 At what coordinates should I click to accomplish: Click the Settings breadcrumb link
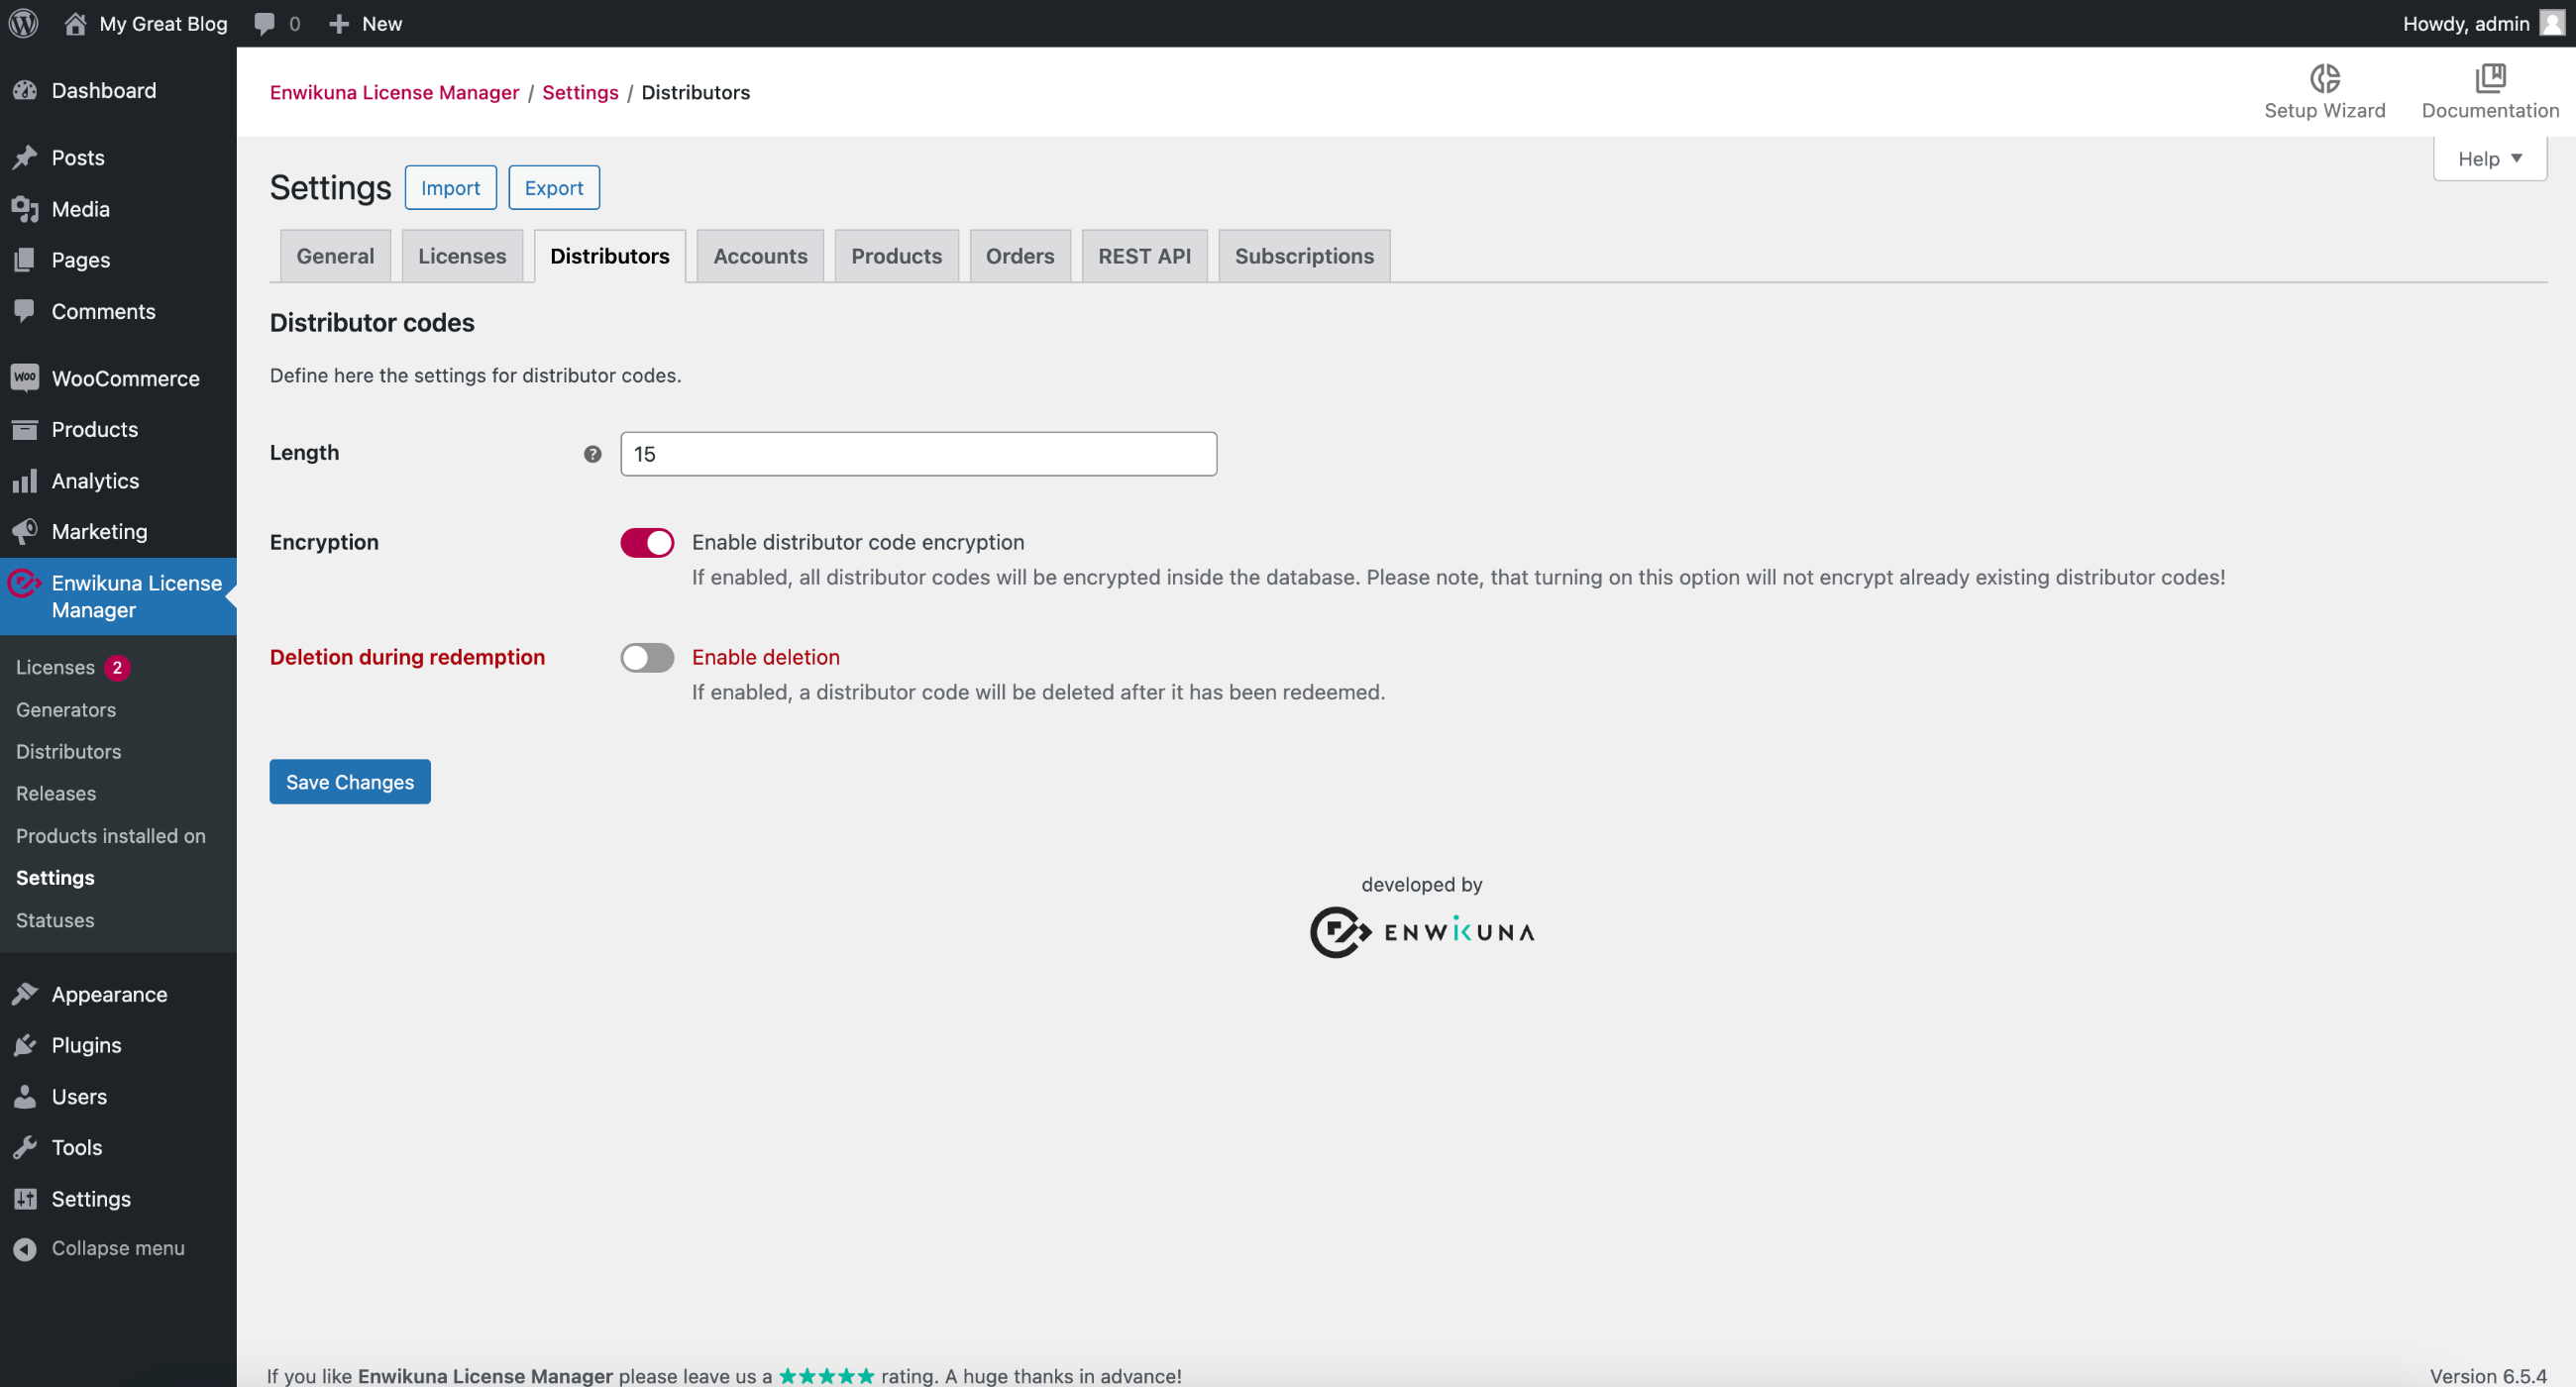pyautogui.click(x=580, y=92)
